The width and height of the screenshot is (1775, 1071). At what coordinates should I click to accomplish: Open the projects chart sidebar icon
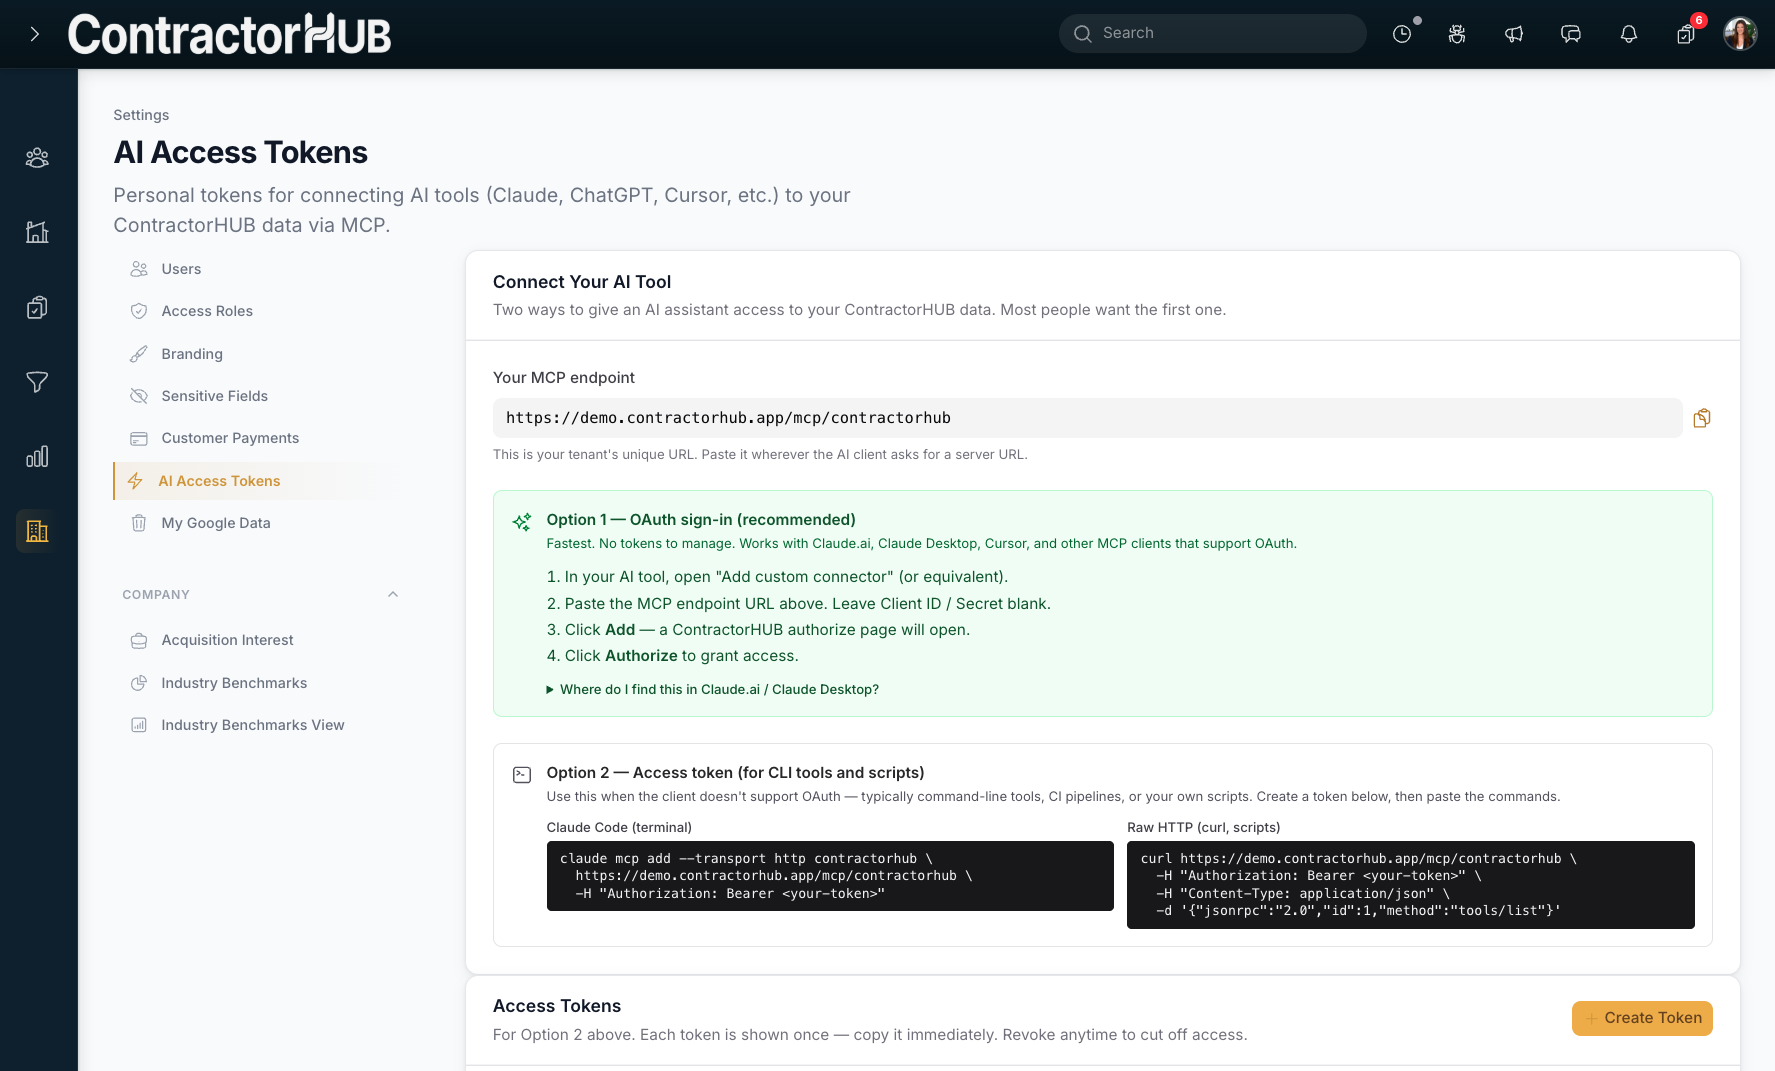coord(37,232)
